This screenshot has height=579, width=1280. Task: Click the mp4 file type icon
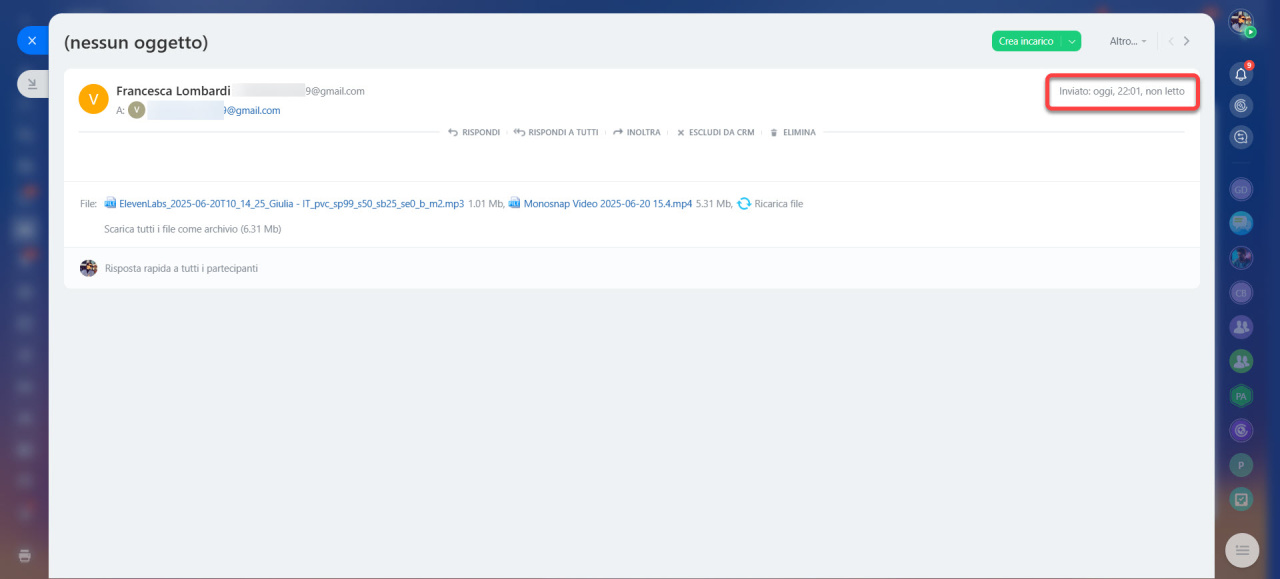[514, 204]
